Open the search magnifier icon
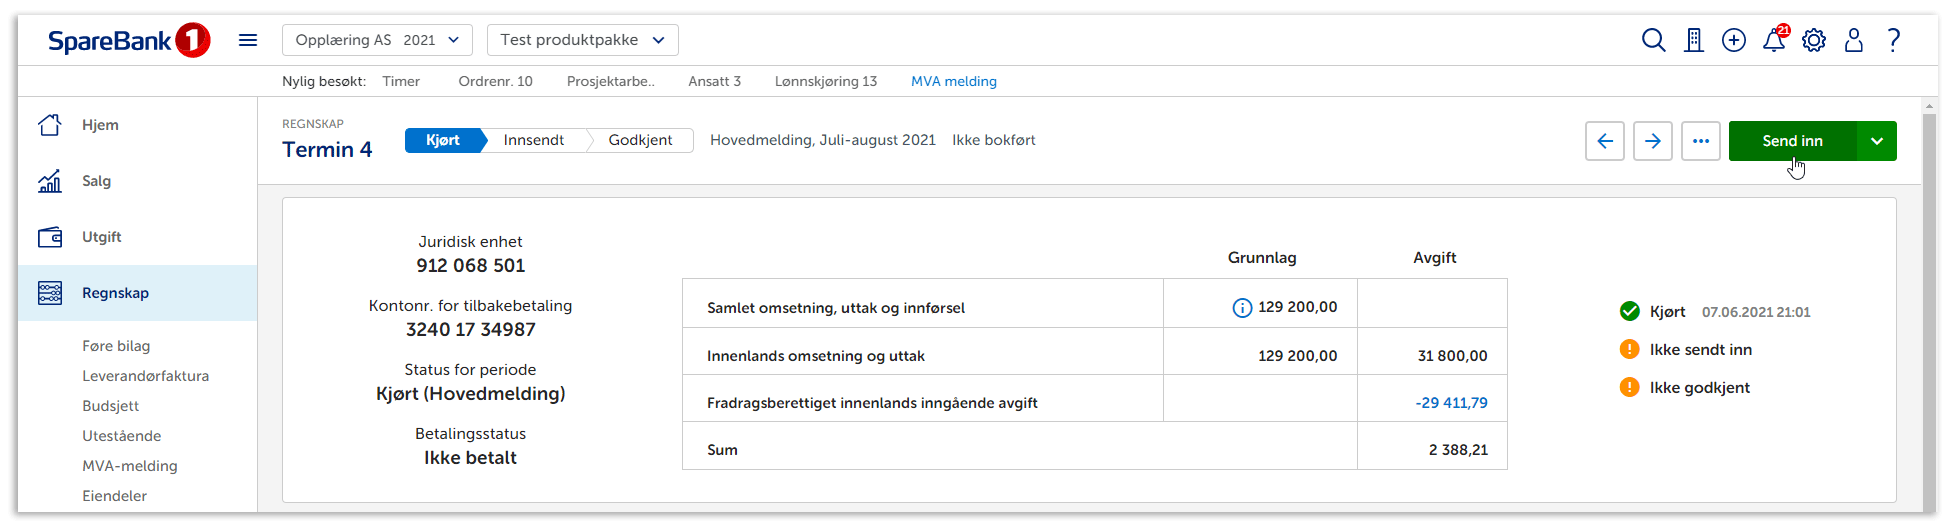This screenshot has height=527, width=1953. 1653,40
